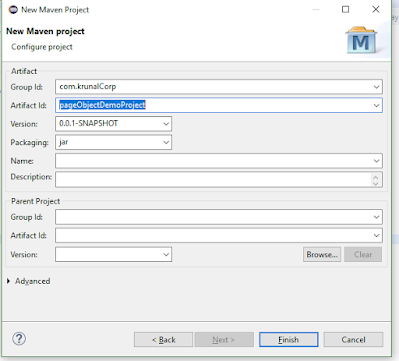
Task: Expand the Advanced section
Action: [8, 281]
